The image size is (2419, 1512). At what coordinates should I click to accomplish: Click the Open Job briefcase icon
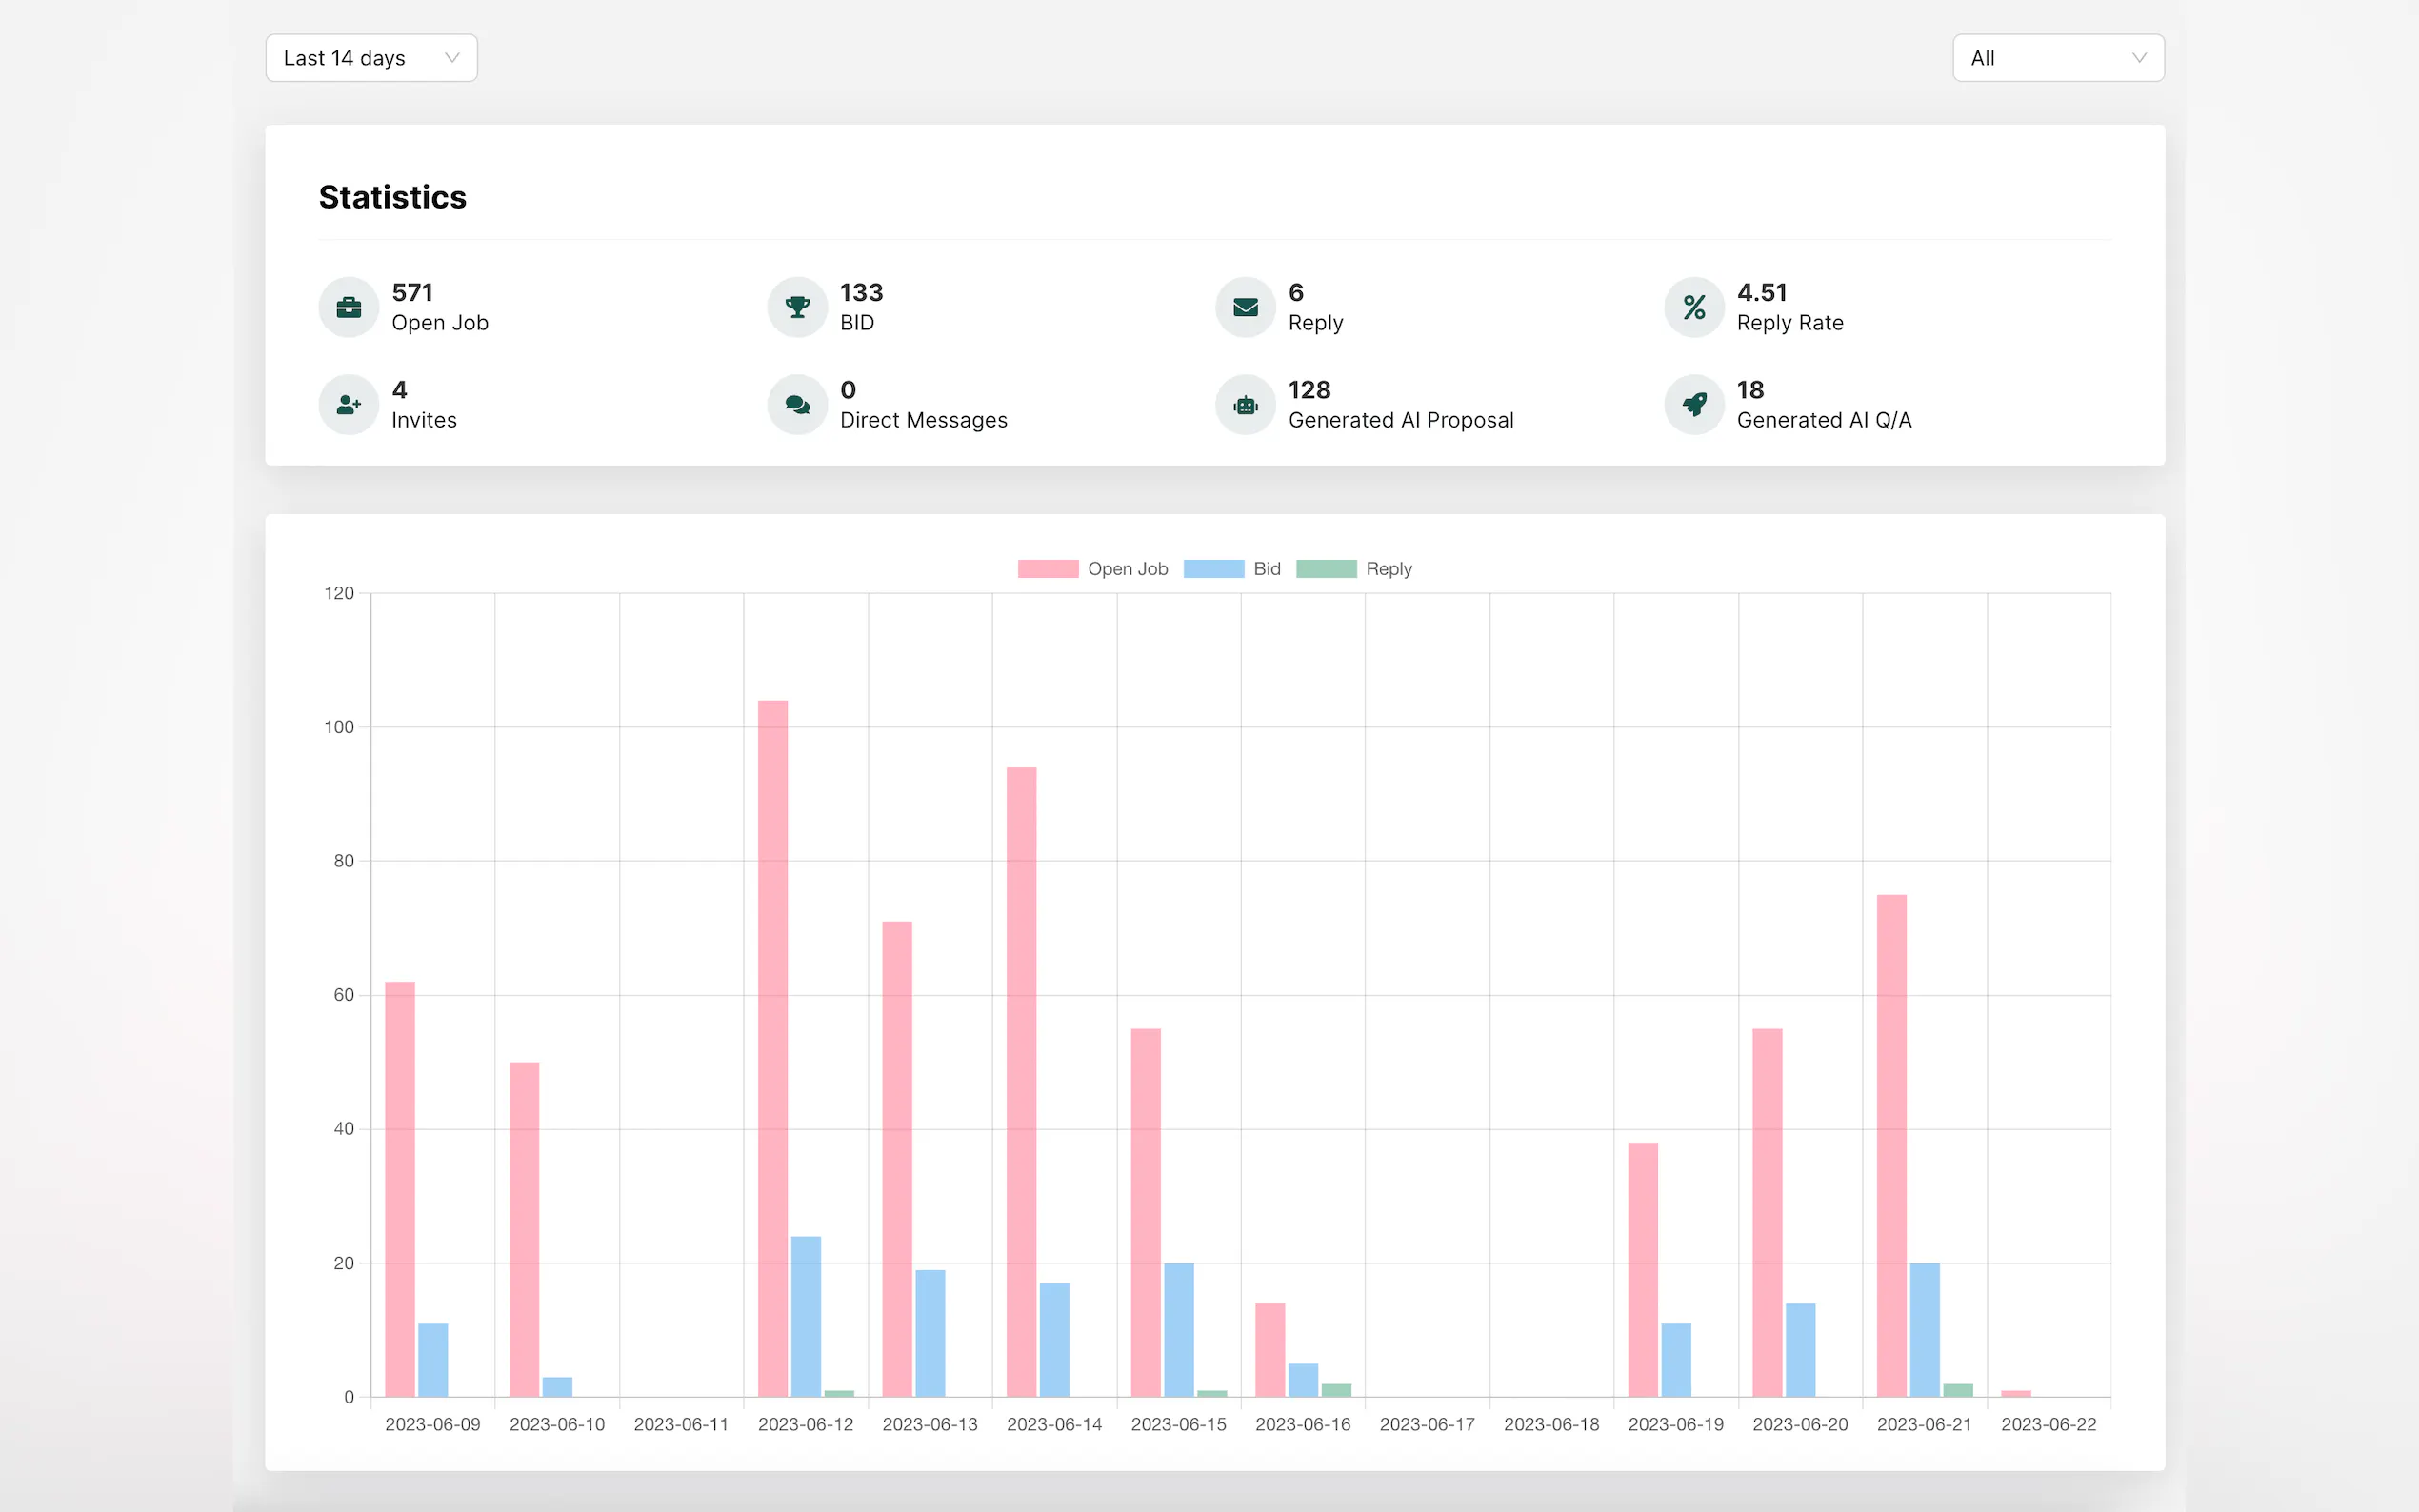point(348,307)
